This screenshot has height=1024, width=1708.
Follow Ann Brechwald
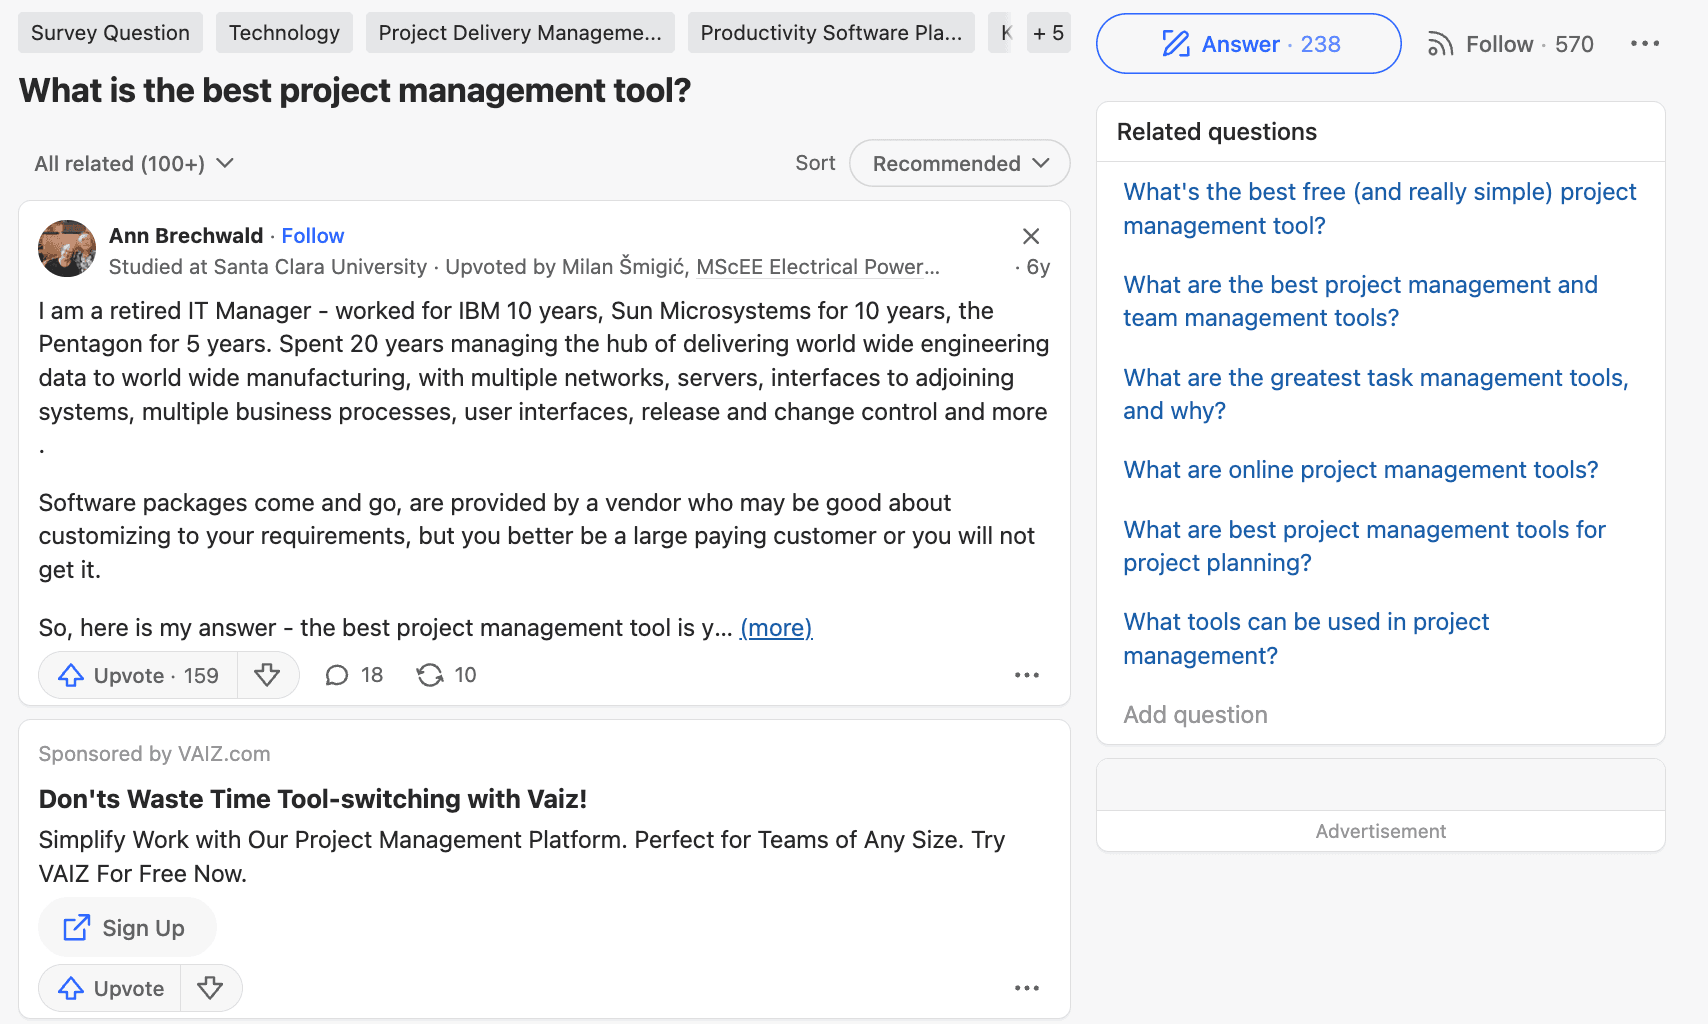tap(312, 236)
